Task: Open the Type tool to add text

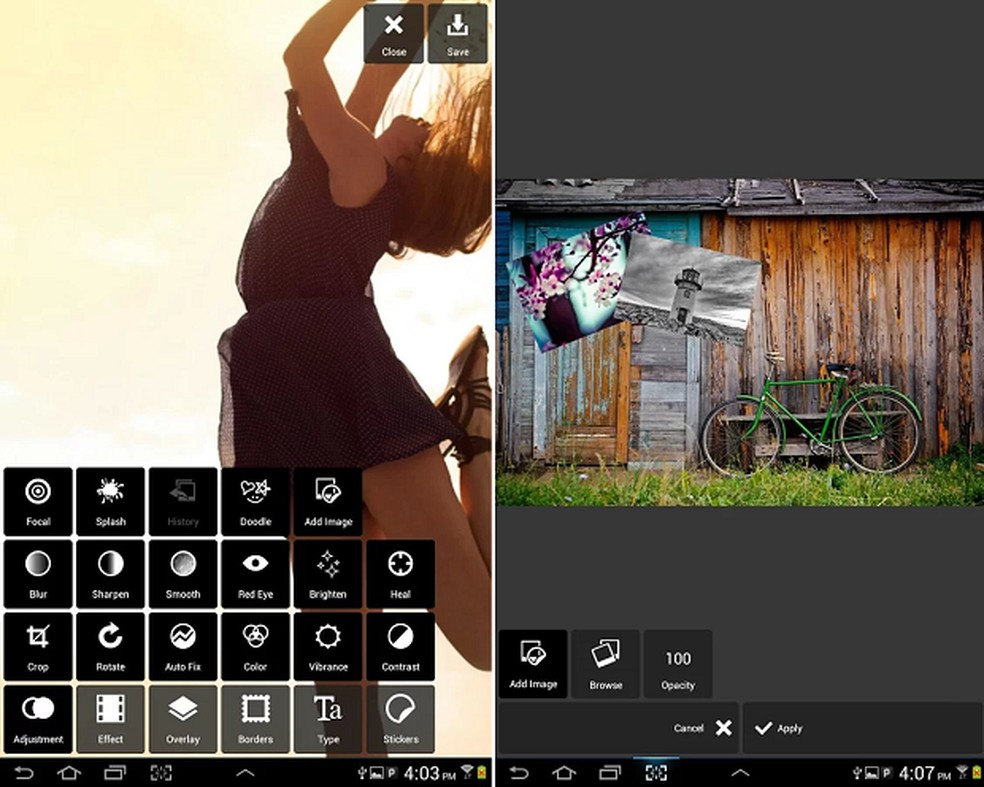Action: pos(328,719)
